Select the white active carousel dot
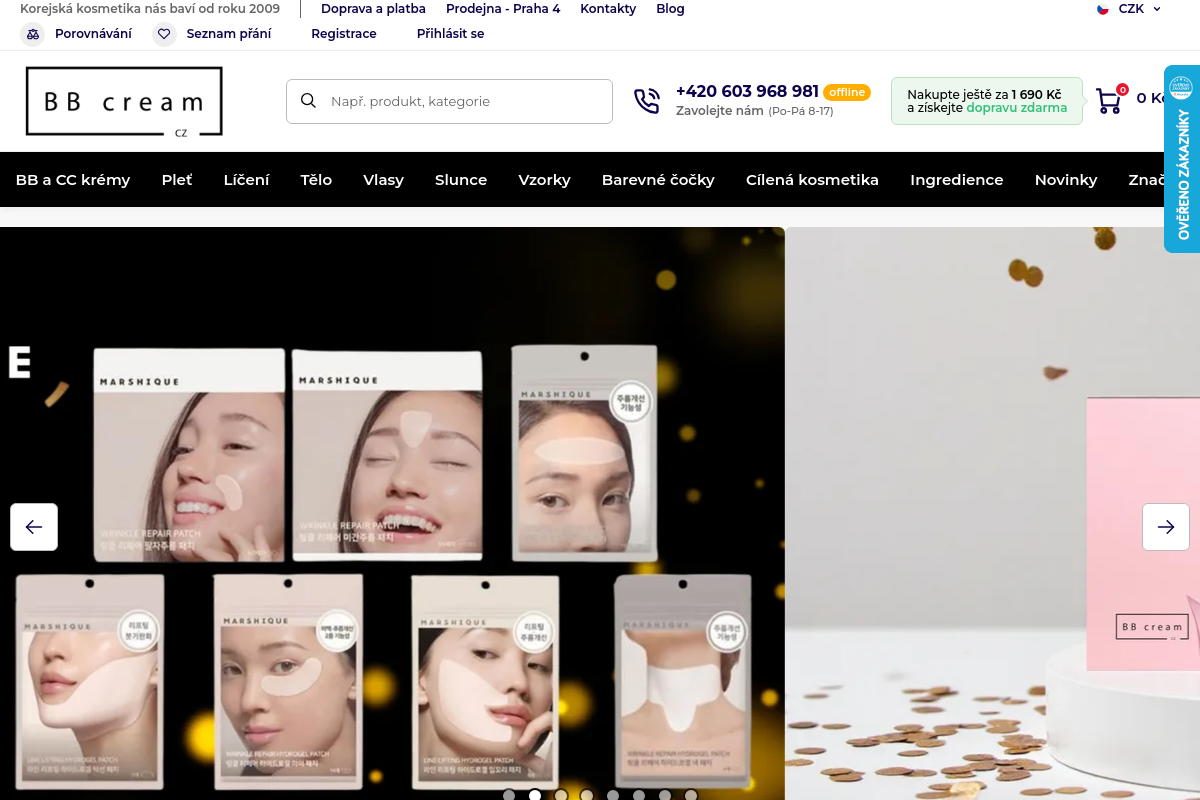 [535, 795]
